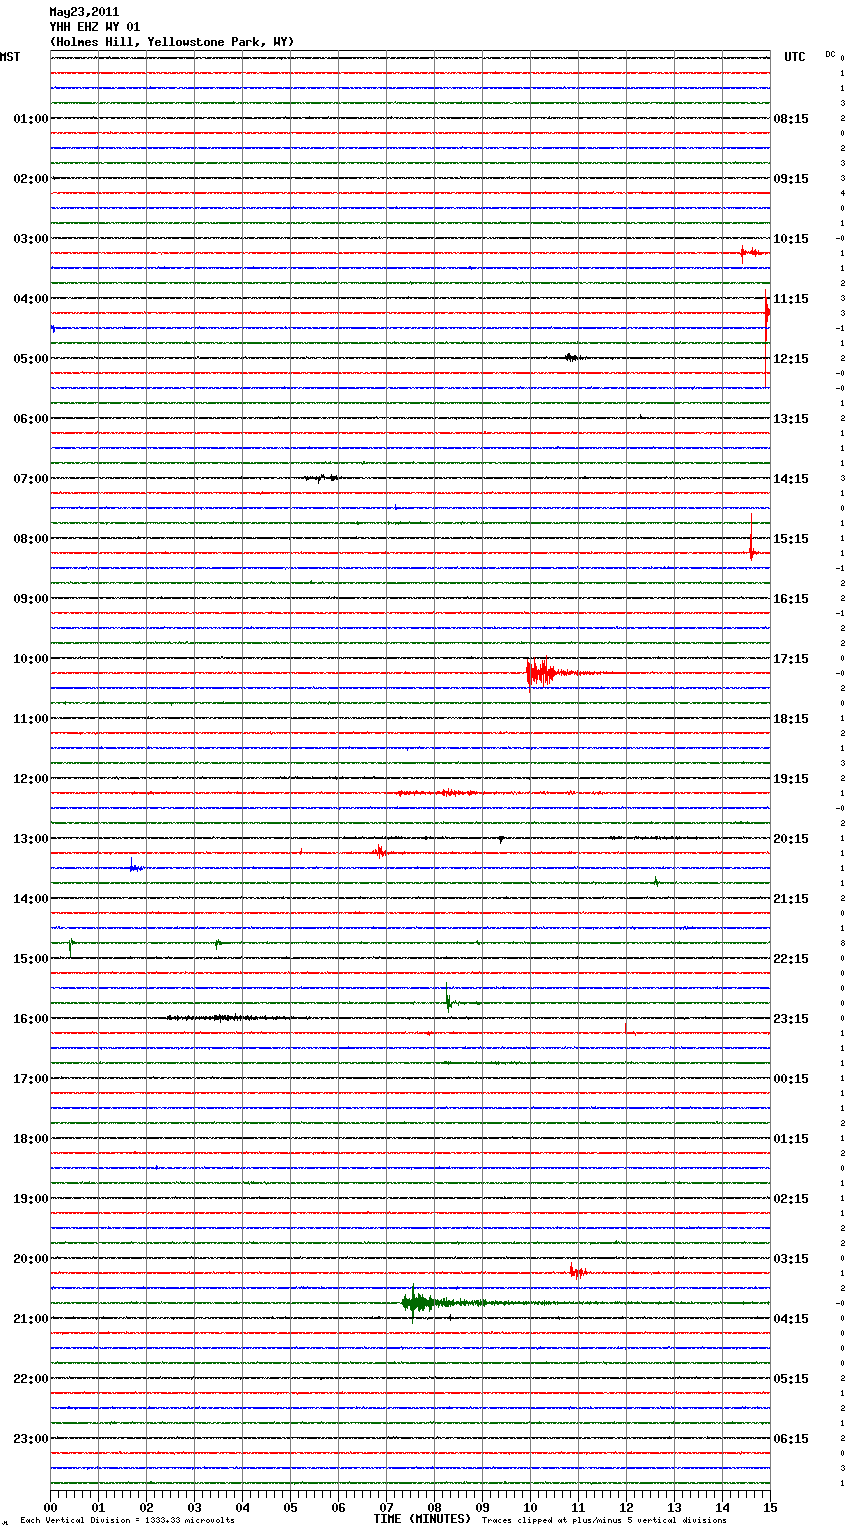The image size is (850, 1534).
Task: Click the 00 minute tick label
Action: 50,1507
